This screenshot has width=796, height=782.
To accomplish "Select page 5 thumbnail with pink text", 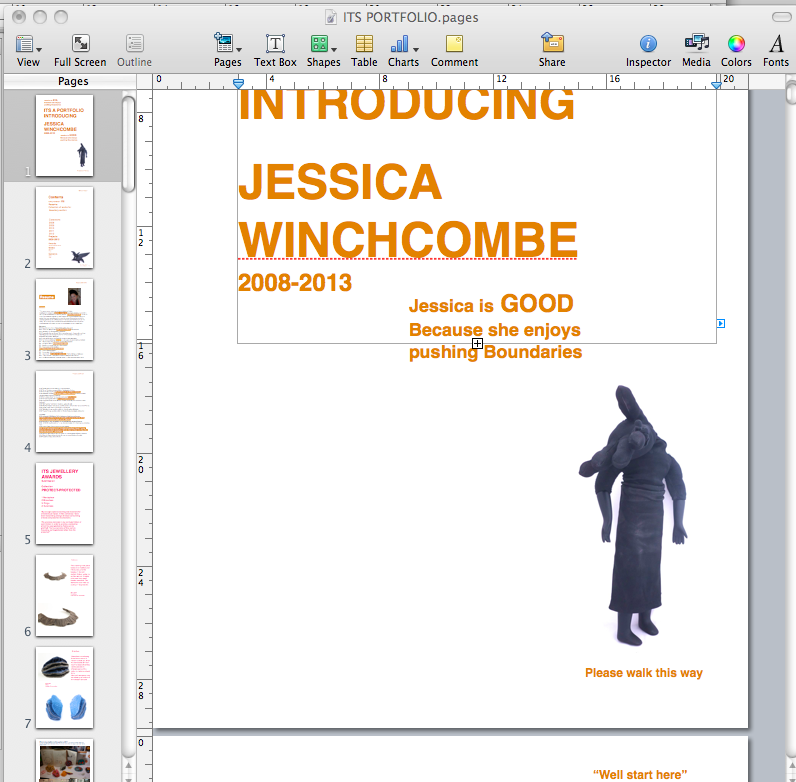I will coord(64,503).
